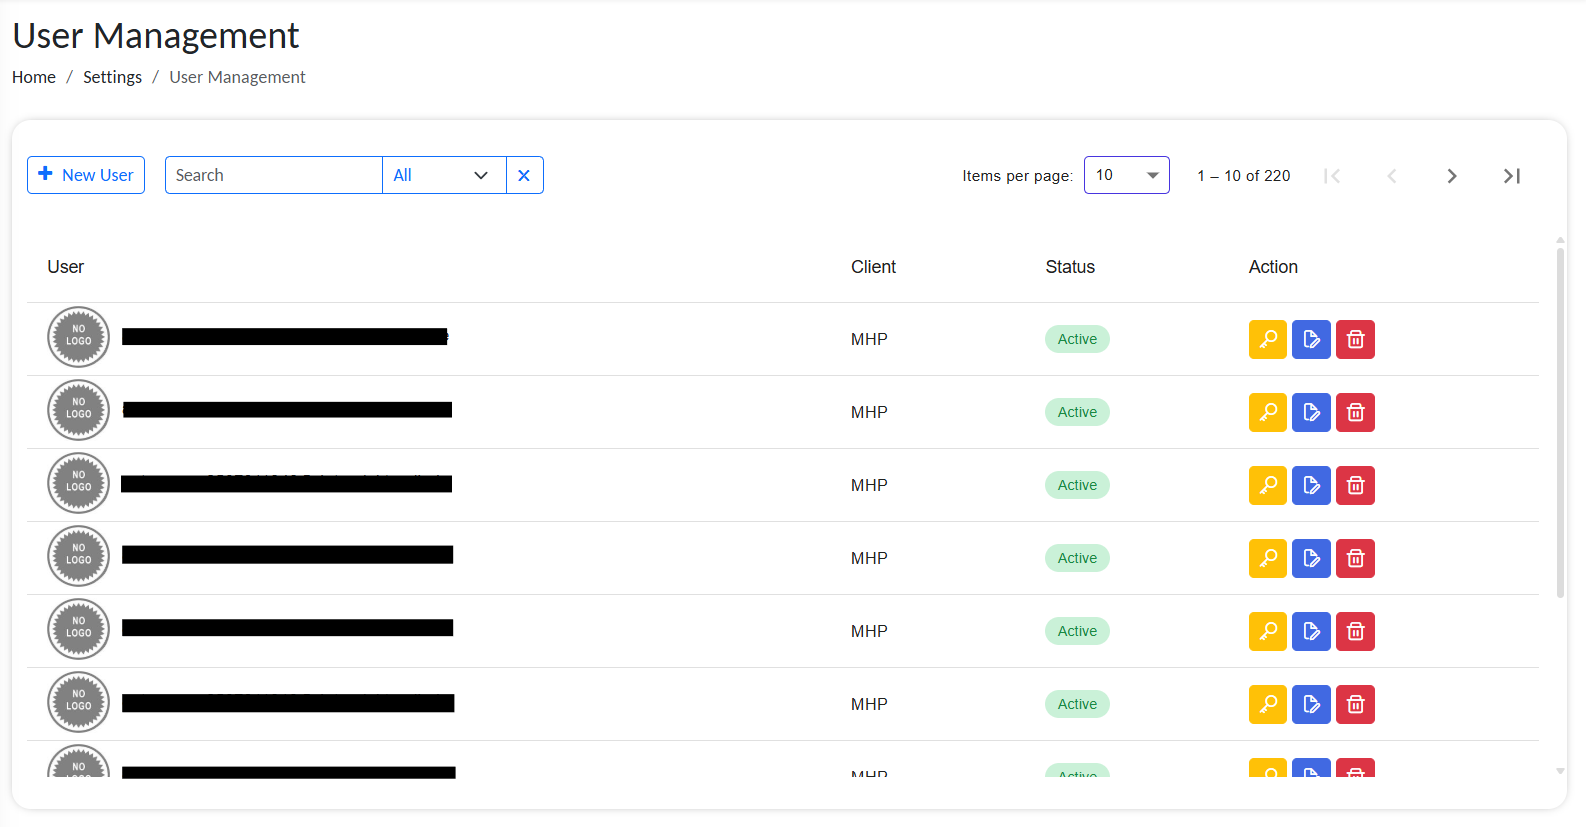Click the New User button
Viewport: 1586px width, 827px height.
coord(86,175)
